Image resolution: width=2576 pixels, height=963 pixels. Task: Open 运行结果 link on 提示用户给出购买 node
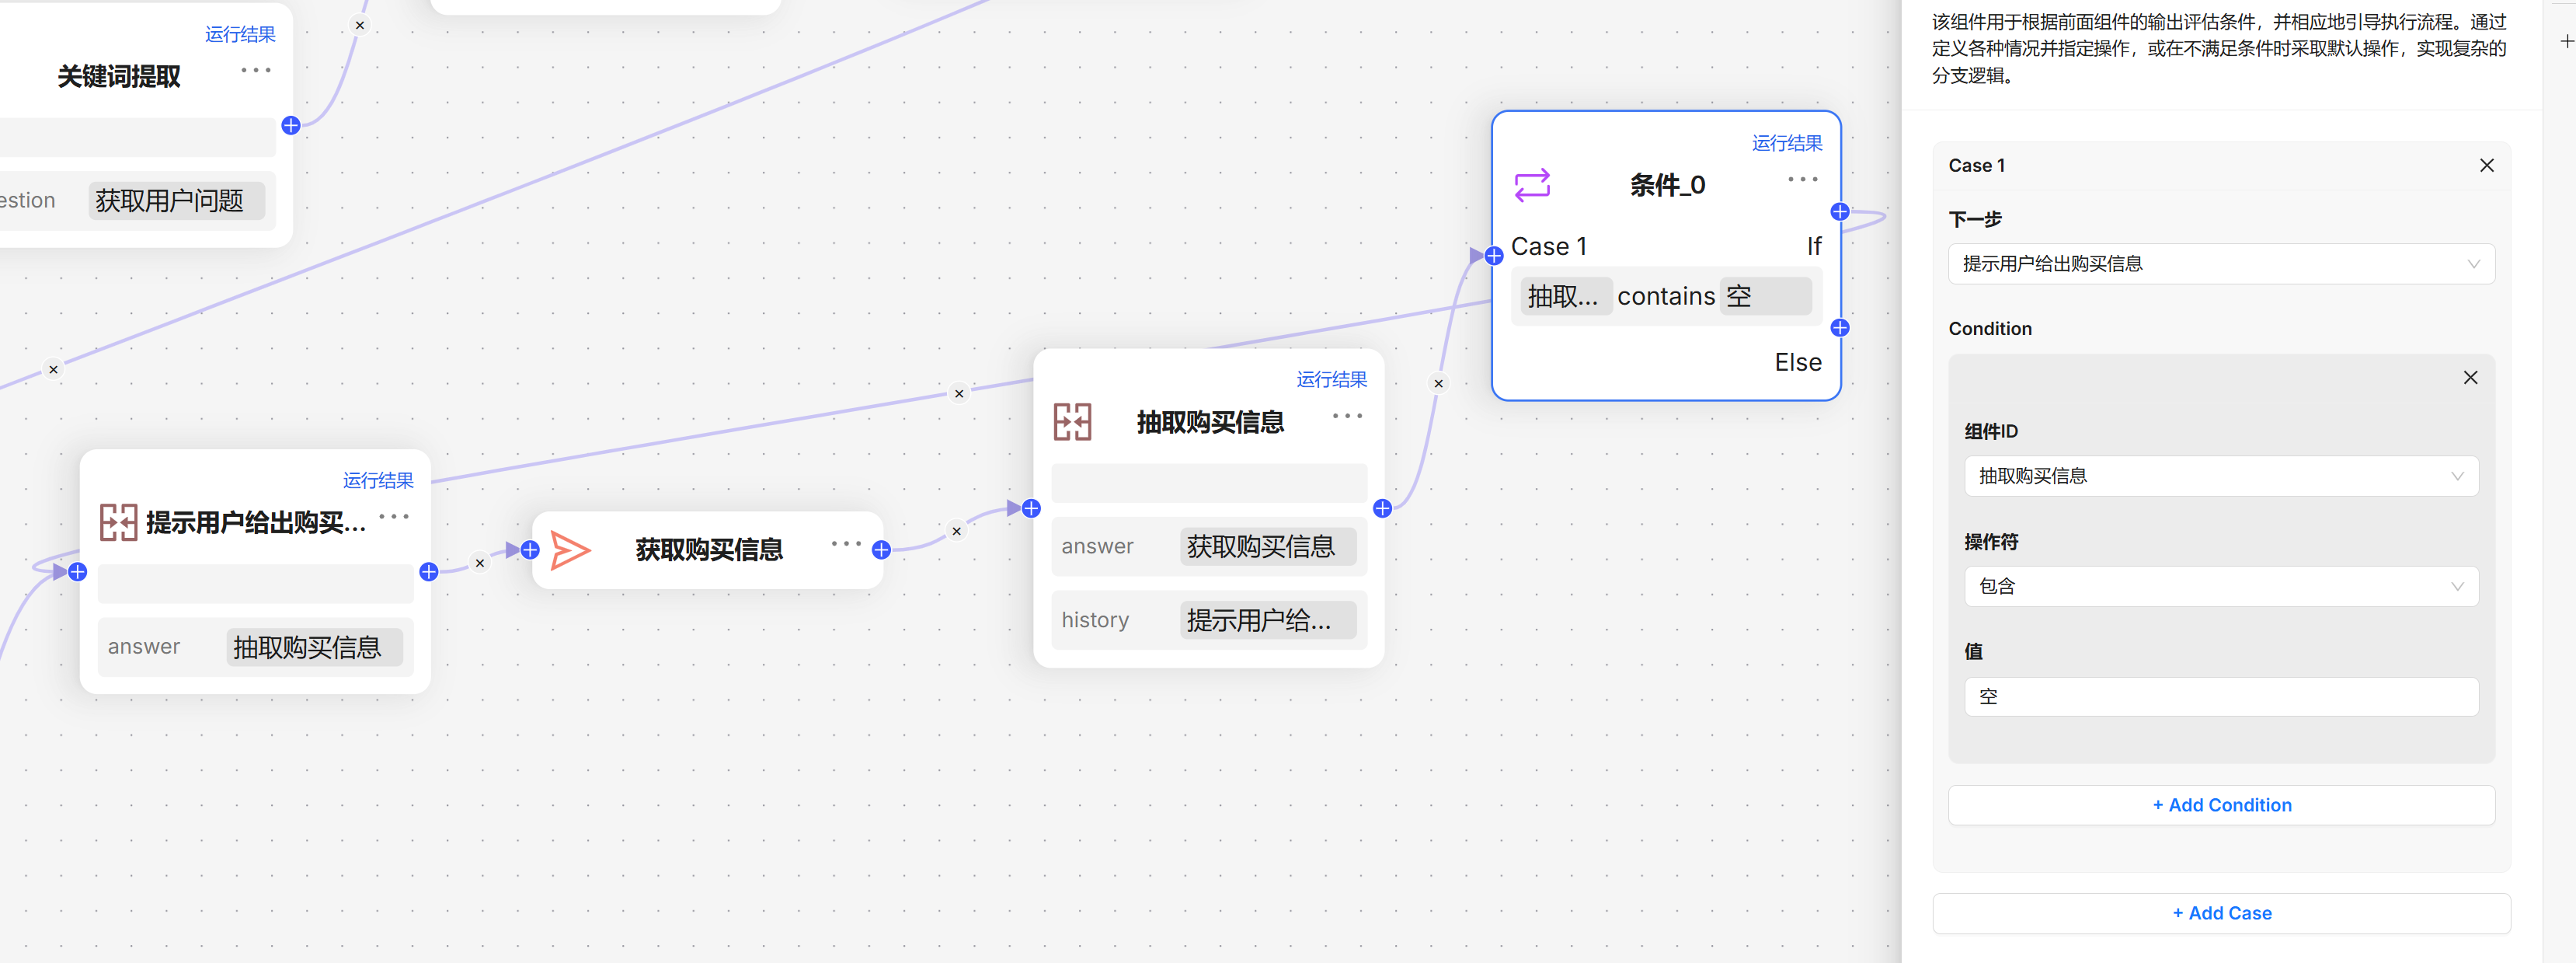378,481
